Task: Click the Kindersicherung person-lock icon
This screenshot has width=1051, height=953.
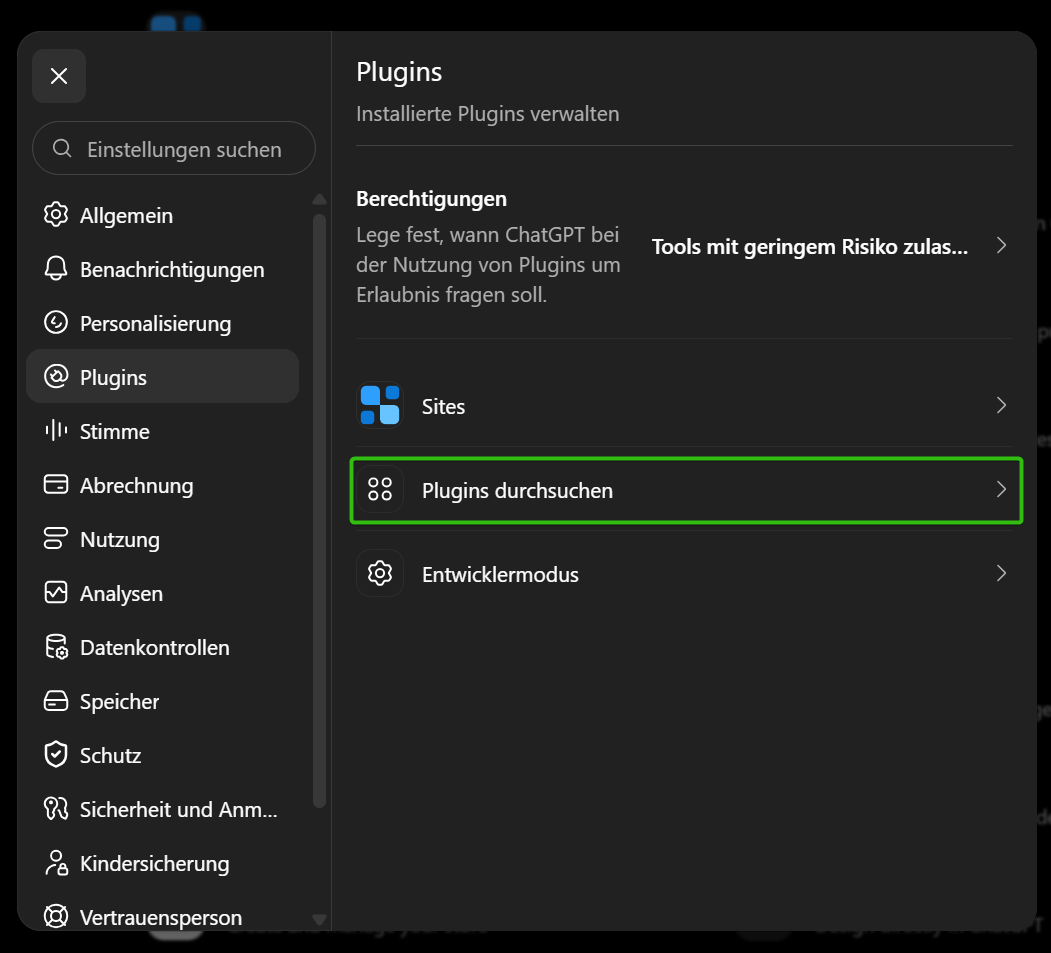Action: pos(56,863)
